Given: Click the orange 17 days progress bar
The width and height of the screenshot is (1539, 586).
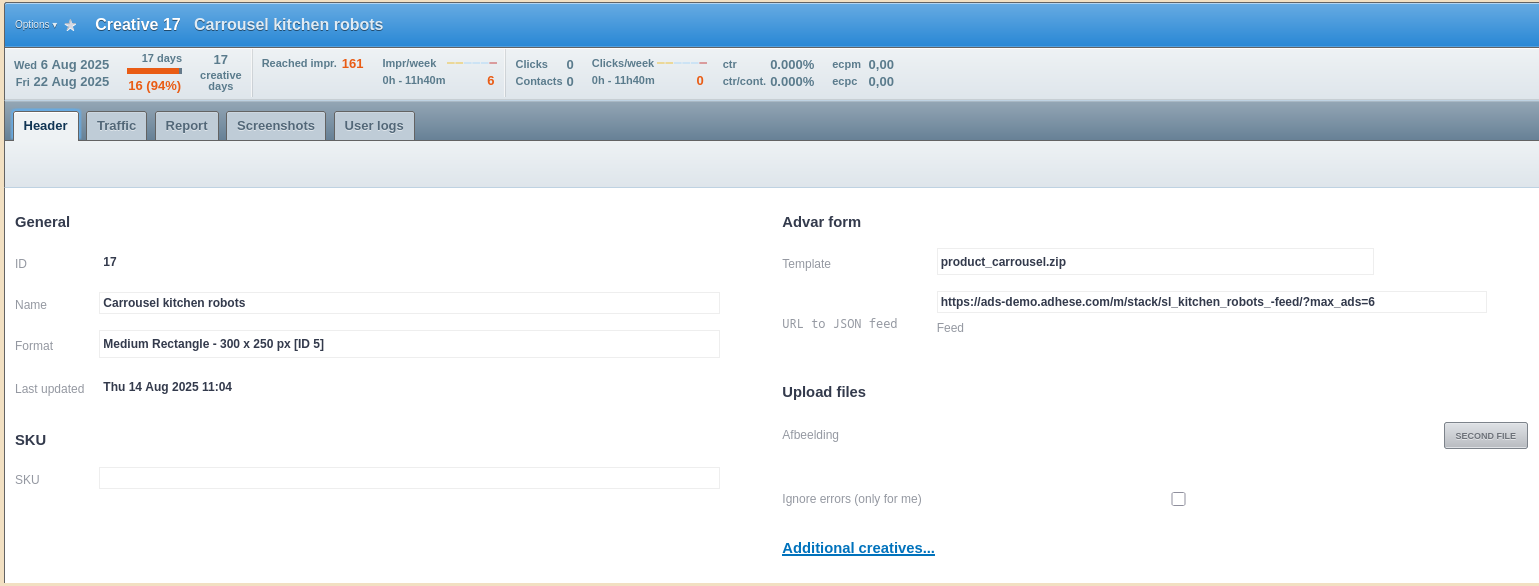Looking at the screenshot, I should [154, 71].
